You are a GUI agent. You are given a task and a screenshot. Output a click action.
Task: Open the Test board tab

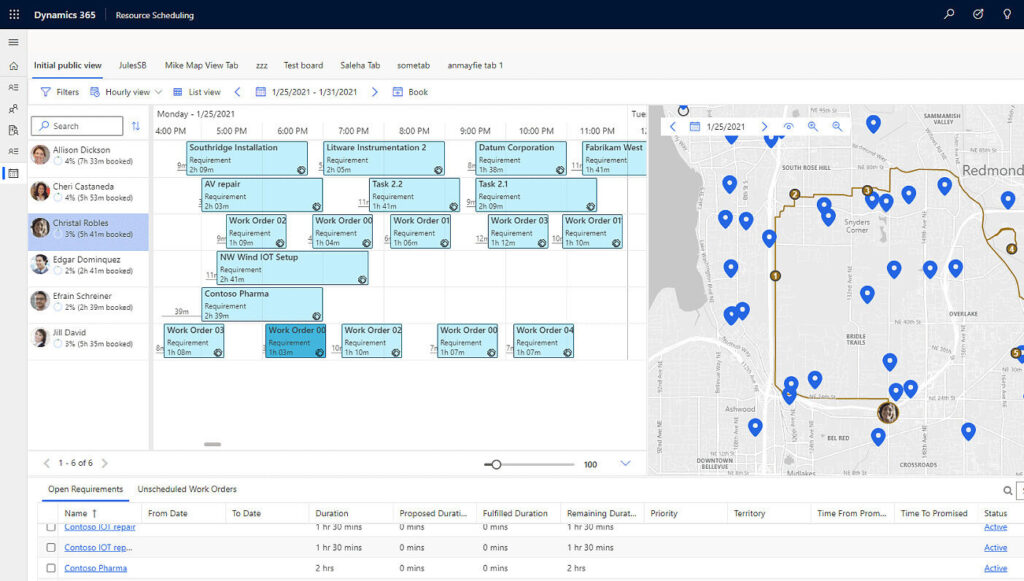(x=303, y=65)
